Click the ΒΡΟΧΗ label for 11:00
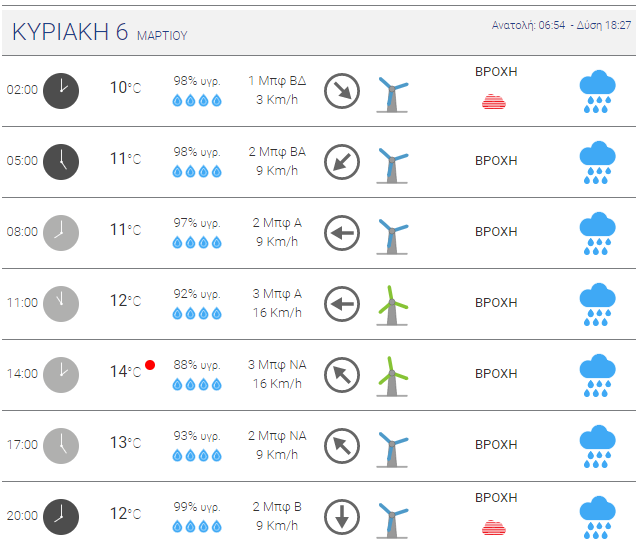Image resolution: width=637 pixels, height=552 pixels. click(496, 303)
